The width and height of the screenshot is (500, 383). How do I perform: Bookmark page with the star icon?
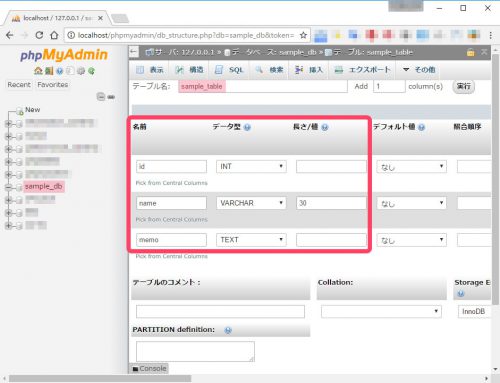(x=303, y=35)
